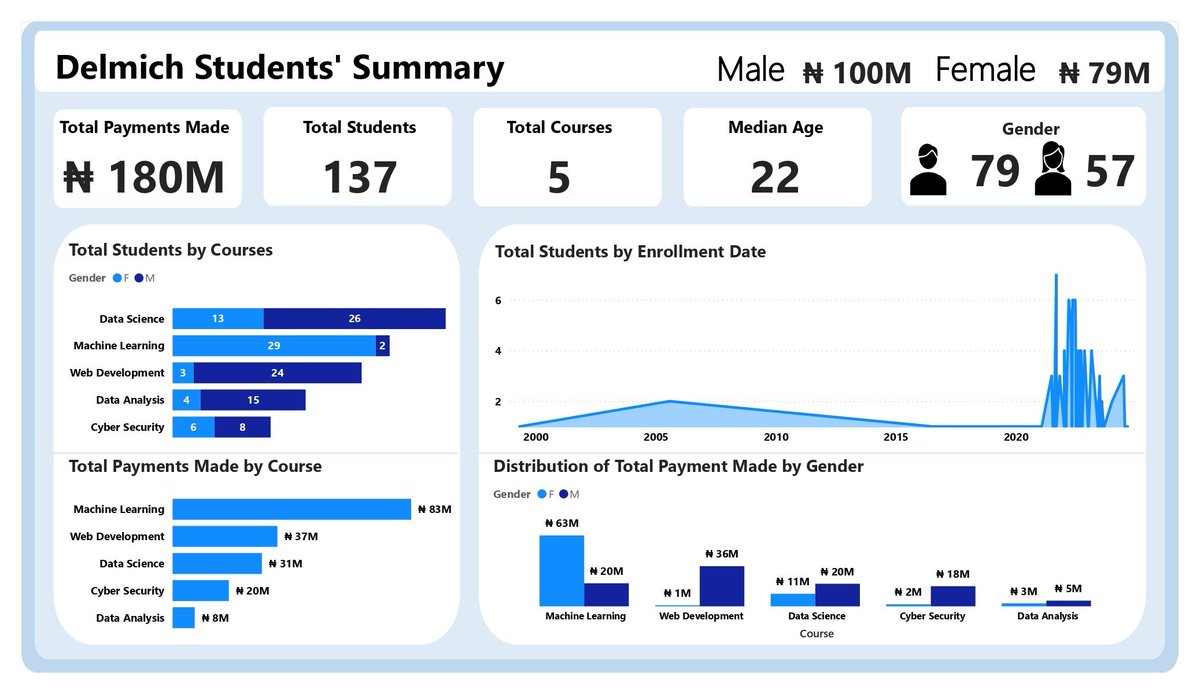
Task: Click the Data Analysis female bar showing 4
Action: tap(187, 400)
